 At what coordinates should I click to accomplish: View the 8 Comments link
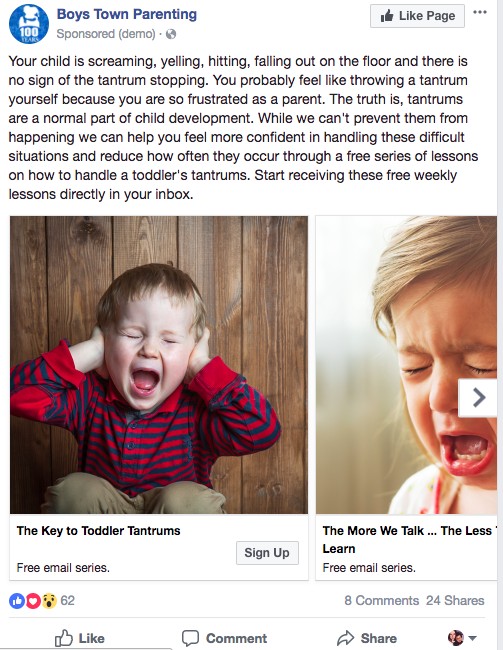pos(382,601)
